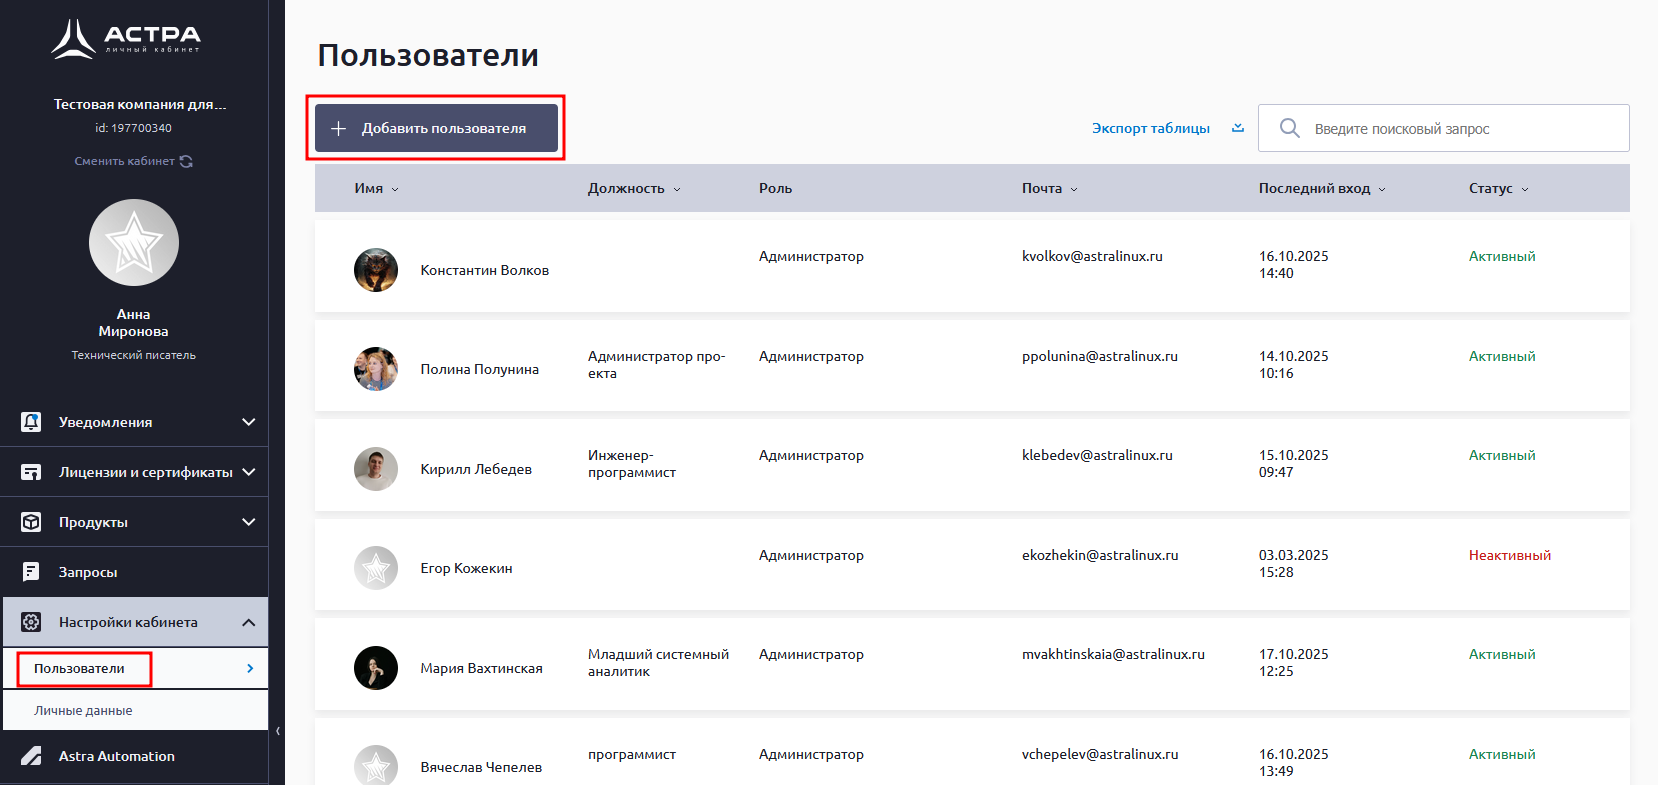
Task: Expand the Уведомления menu chevron
Action: coord(248,422)
